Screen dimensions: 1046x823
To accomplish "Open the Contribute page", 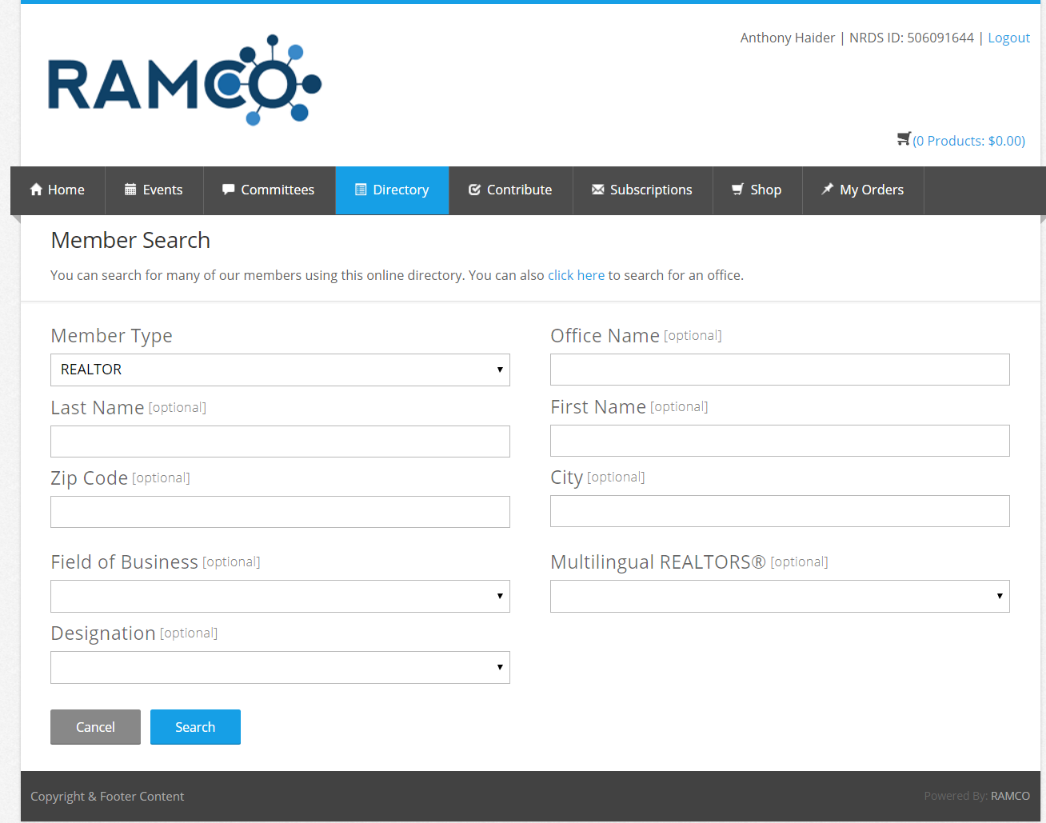I will [x=511, y=190].
